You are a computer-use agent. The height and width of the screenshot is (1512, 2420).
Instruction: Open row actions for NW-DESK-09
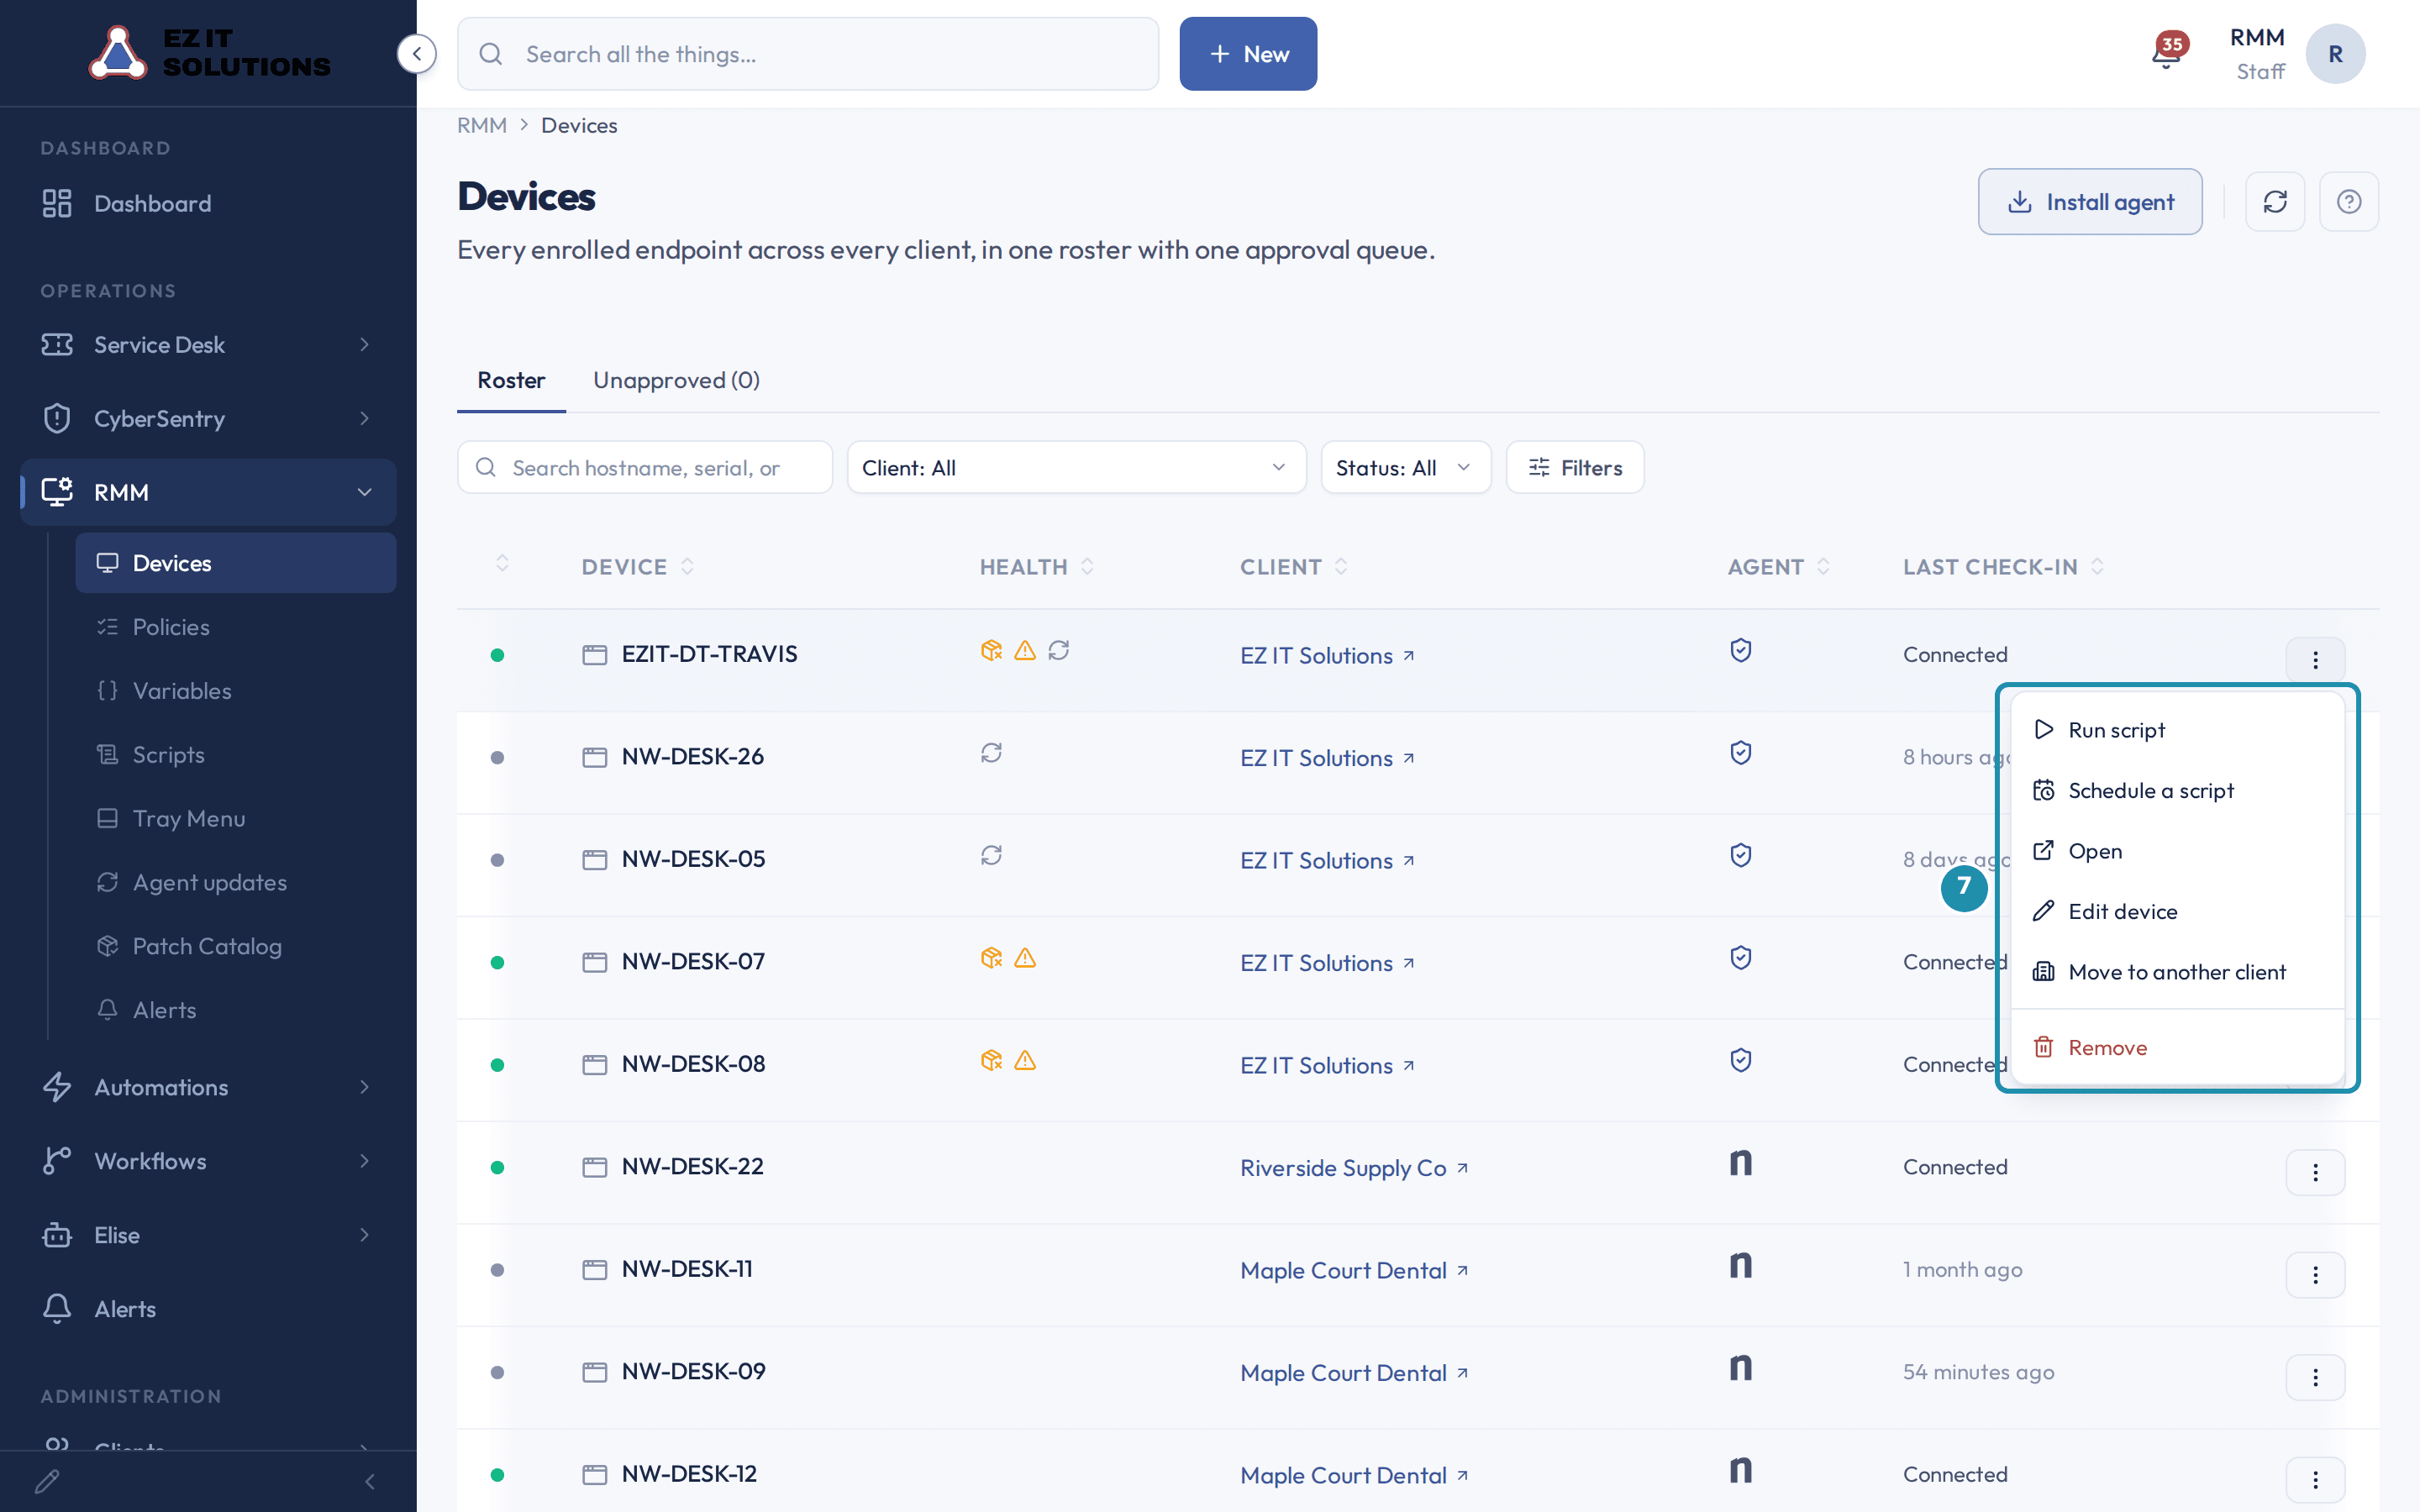tap(2315, 1377)
